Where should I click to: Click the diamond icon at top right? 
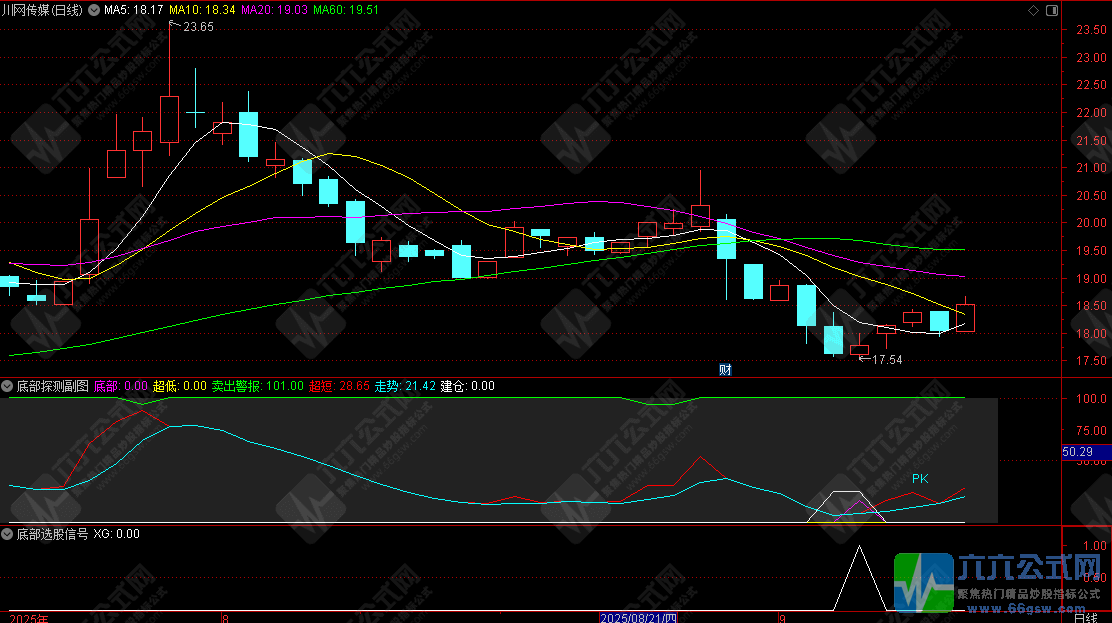tap(1033, 10)
